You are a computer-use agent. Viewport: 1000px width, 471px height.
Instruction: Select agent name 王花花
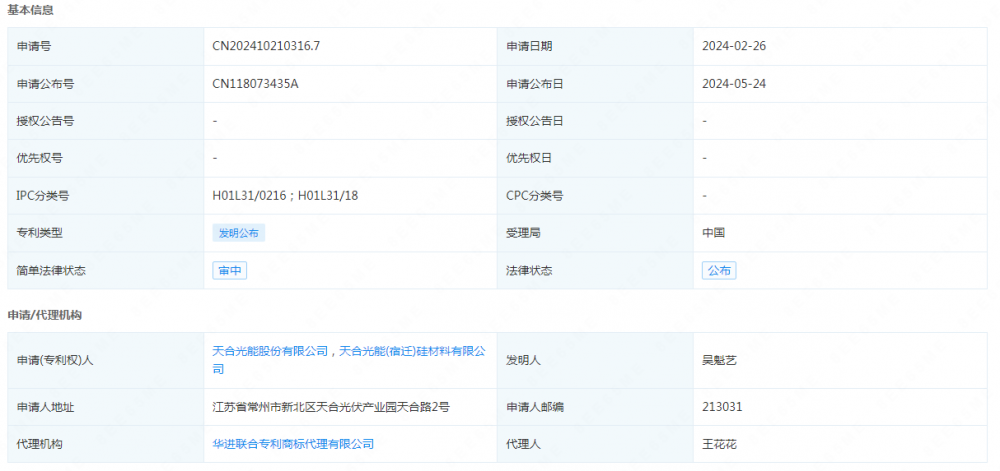click(719, 444)
